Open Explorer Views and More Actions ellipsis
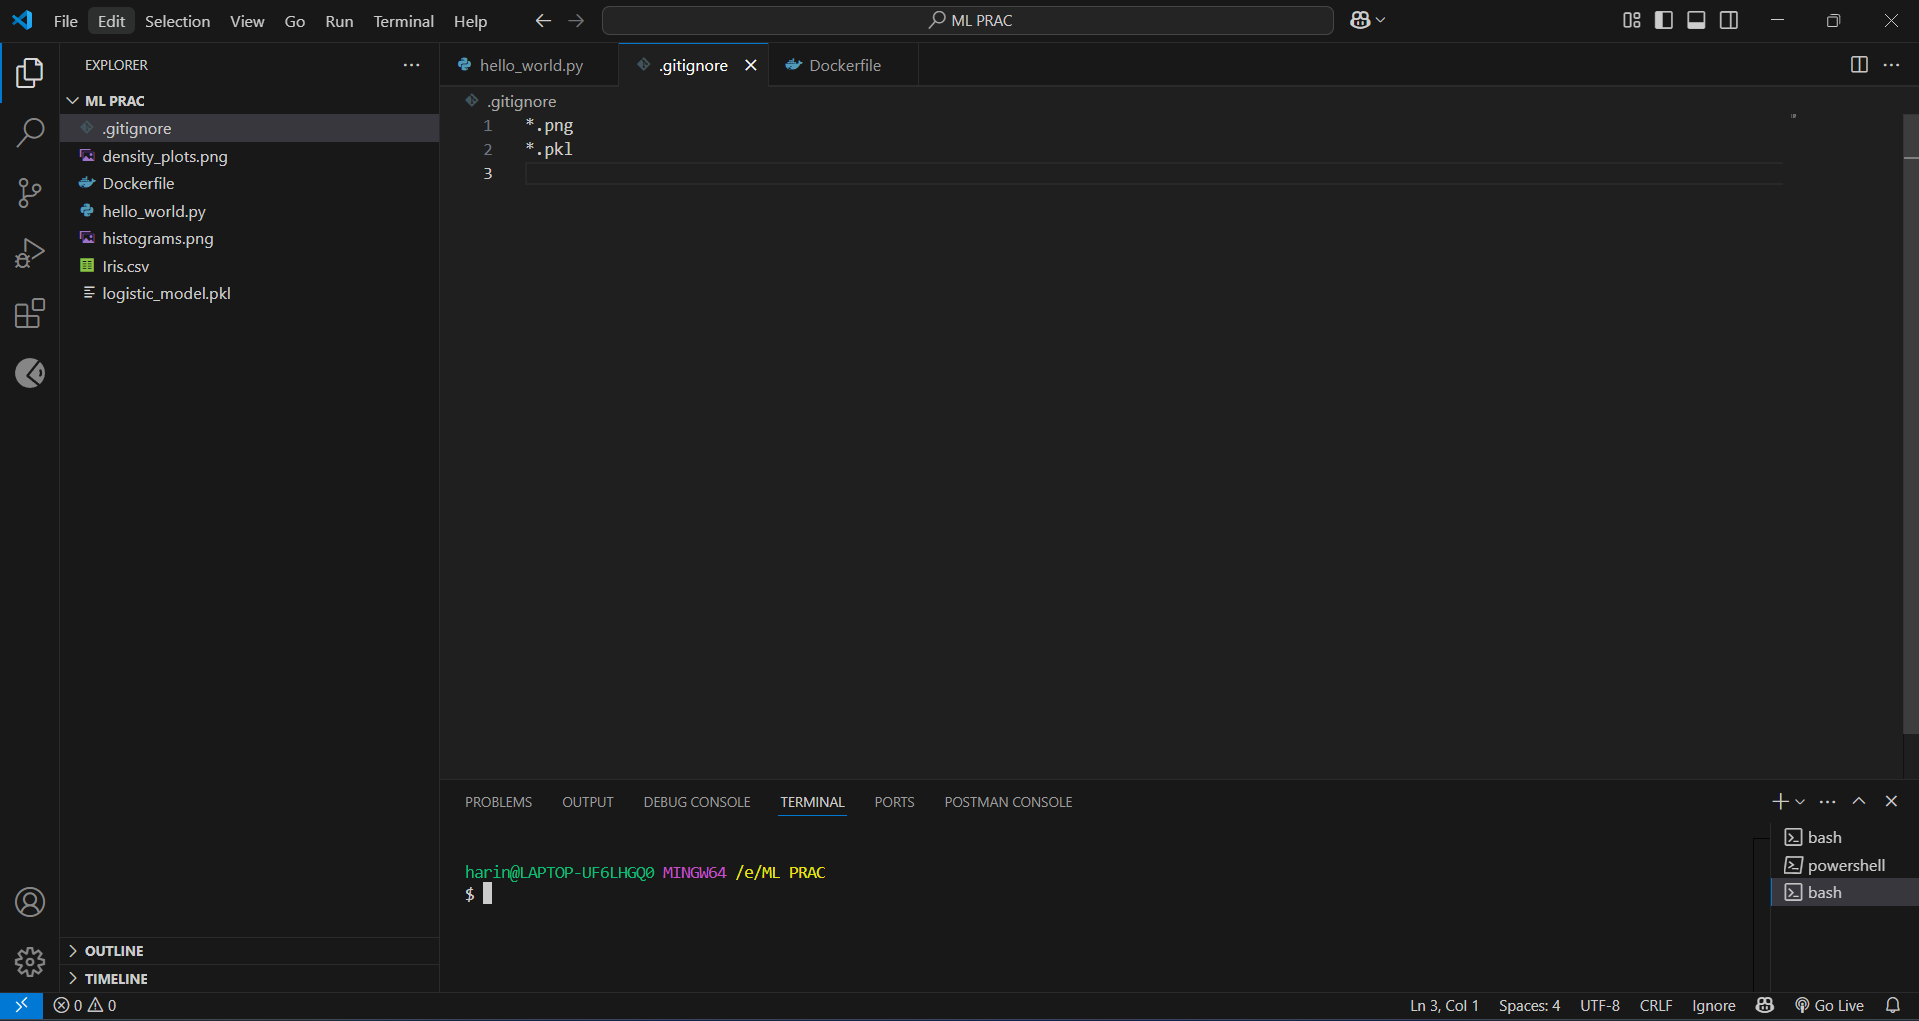Image resolution: width=1919 pixels, height=1021 pixels. click(411, 65)
